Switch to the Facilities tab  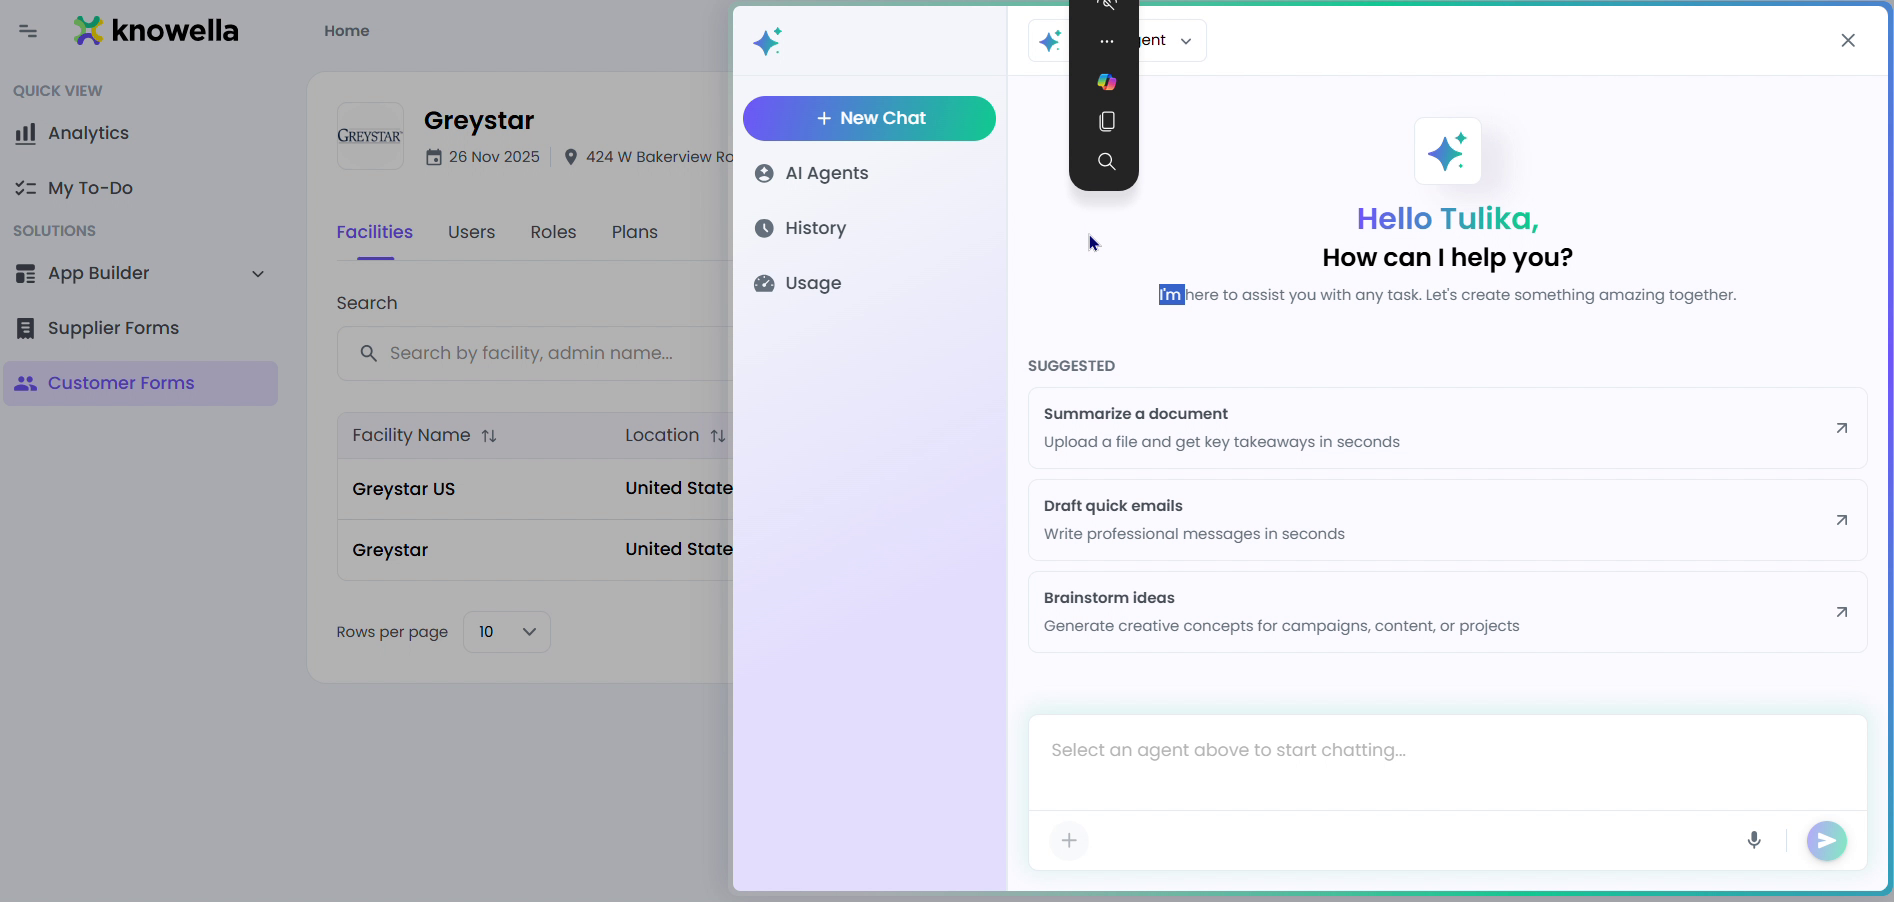pyautogui.click(x=375, y=232)
